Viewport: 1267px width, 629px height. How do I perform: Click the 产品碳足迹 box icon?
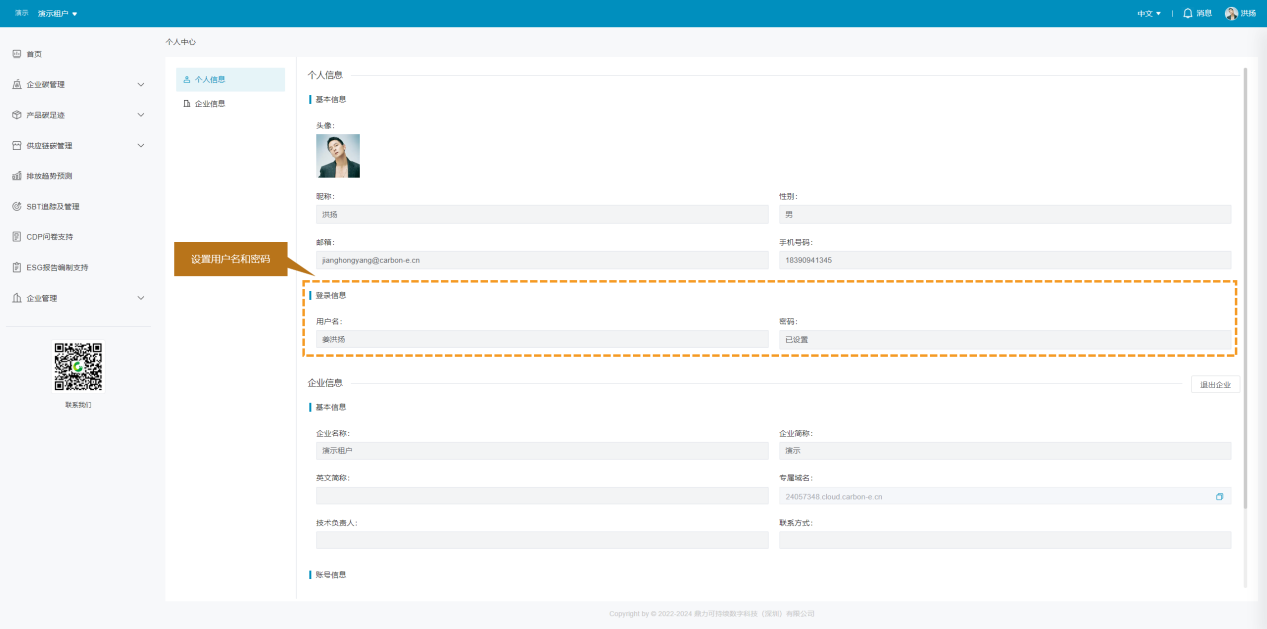tap(17, 115)
